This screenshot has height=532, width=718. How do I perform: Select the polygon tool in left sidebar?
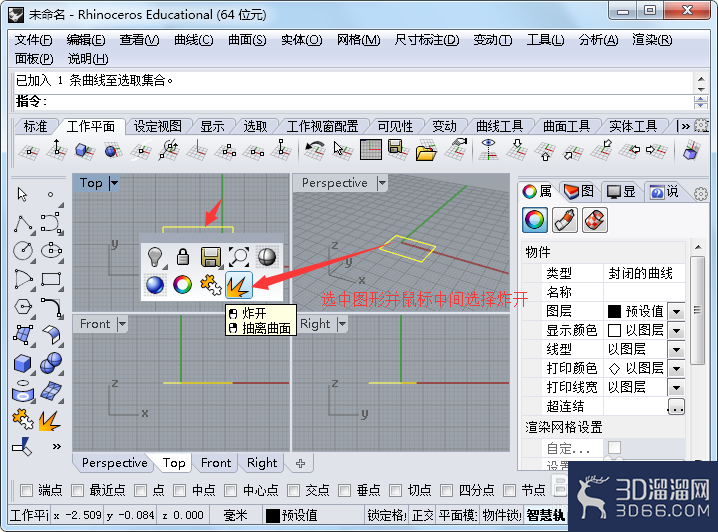coord(23,307)
